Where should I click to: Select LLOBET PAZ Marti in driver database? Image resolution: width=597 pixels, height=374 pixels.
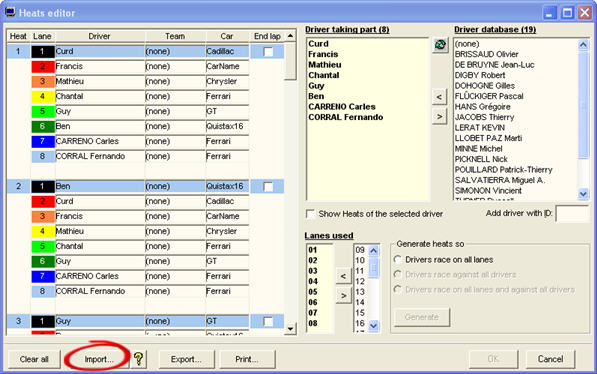pyautogui.click(x=488, y=138)
